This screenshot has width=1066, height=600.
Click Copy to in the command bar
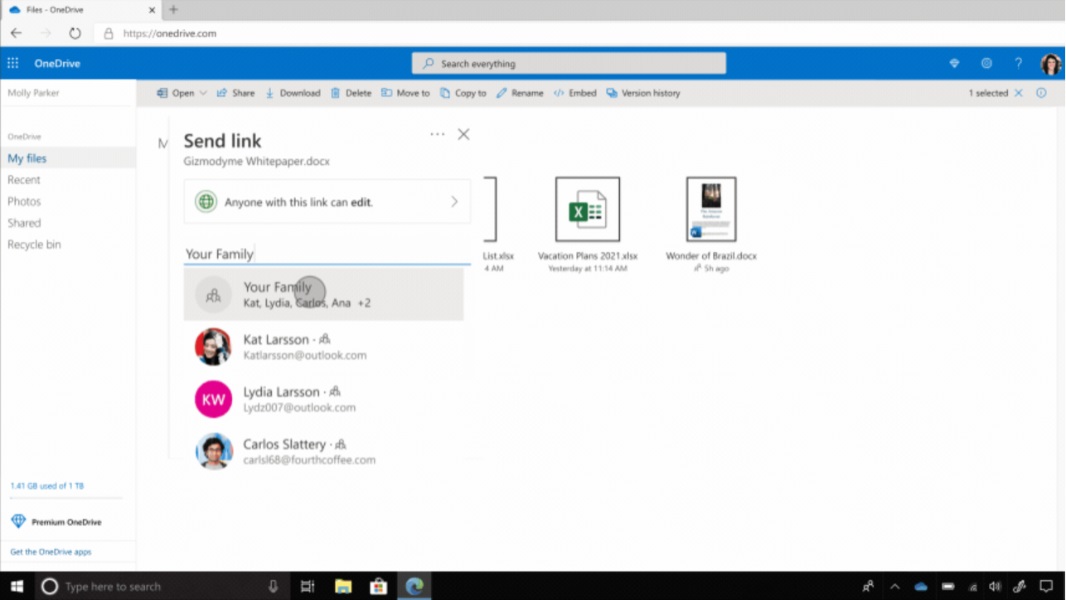point(463,93)
